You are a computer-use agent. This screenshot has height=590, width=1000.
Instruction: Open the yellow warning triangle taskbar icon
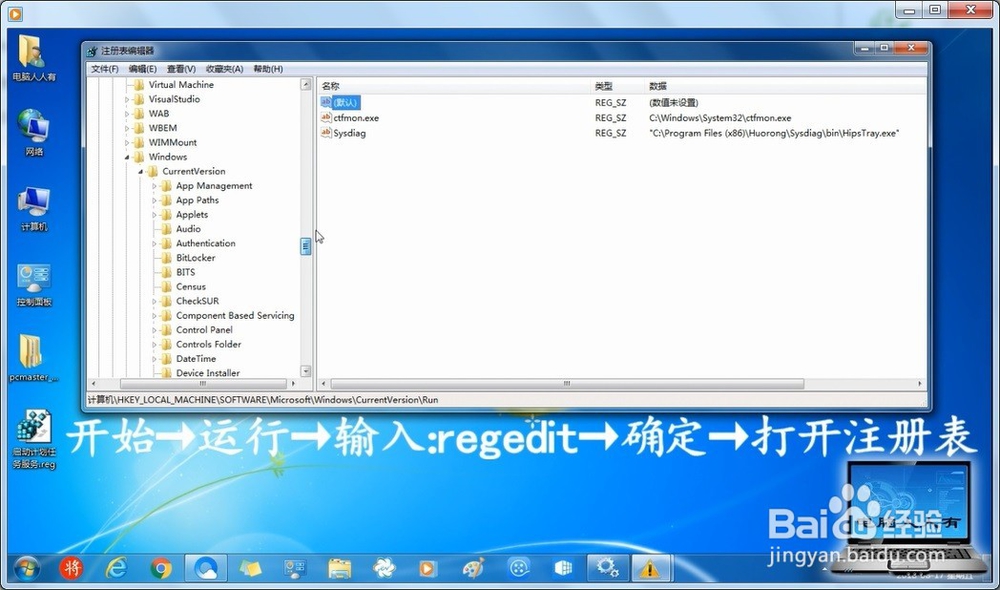[650, 568]
